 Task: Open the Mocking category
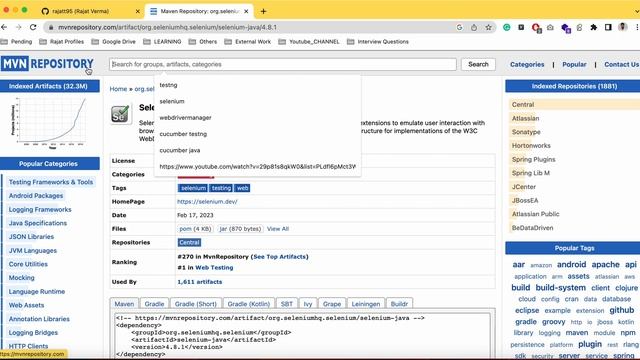(x=22, y=278)
